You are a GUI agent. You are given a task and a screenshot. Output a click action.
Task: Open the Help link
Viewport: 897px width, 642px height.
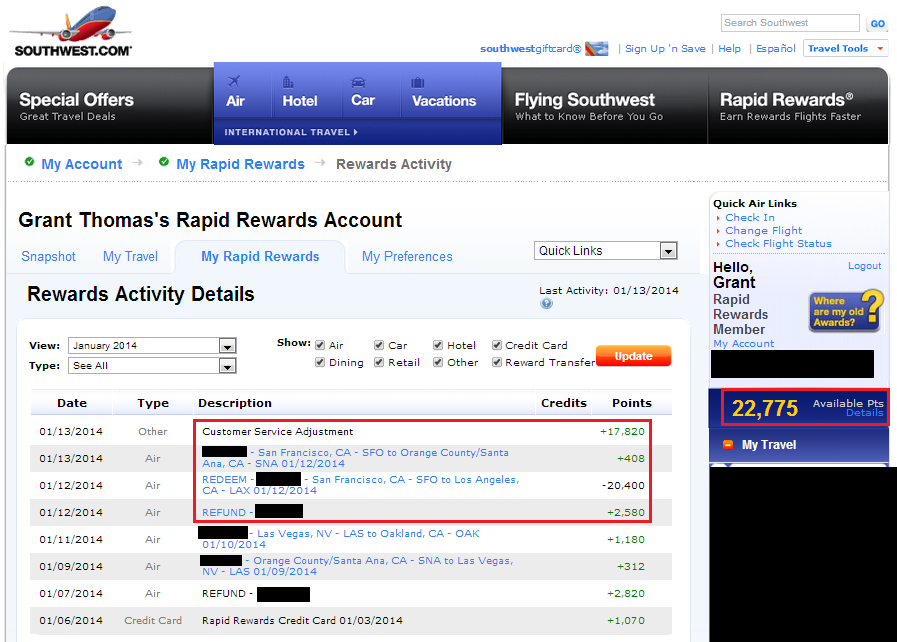click(729, 49)
